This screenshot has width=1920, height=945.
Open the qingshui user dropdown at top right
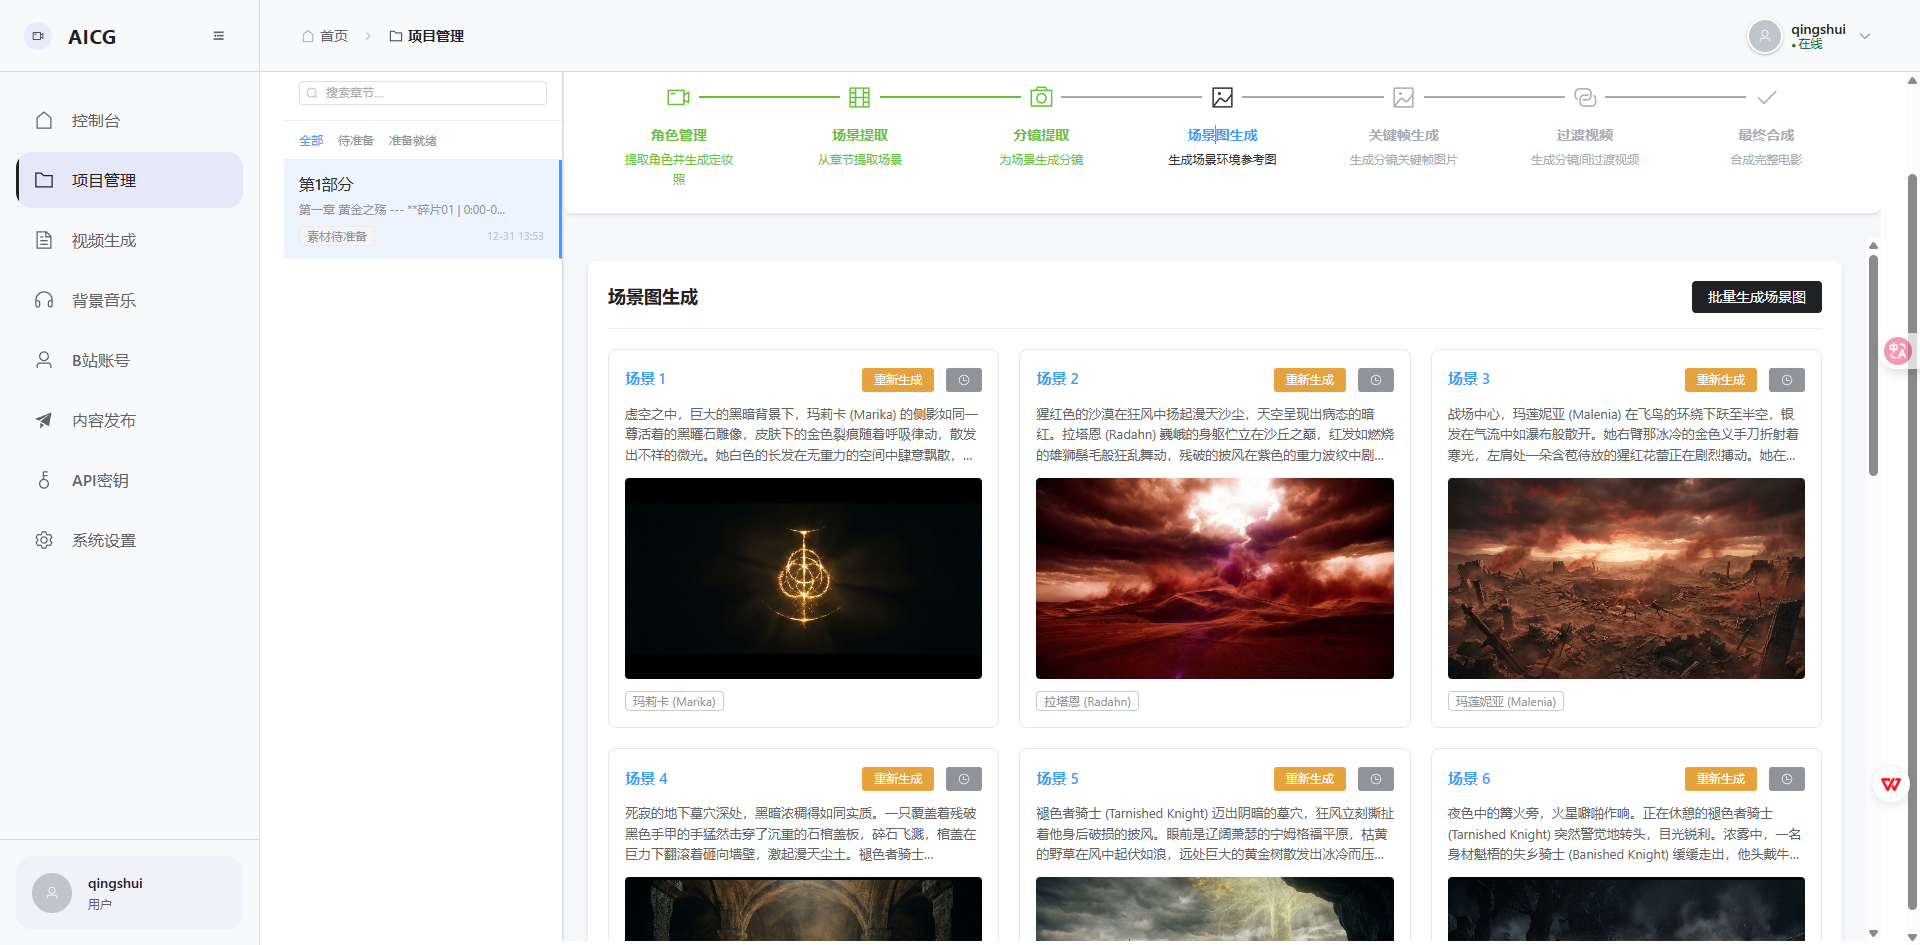(1810, 36)
